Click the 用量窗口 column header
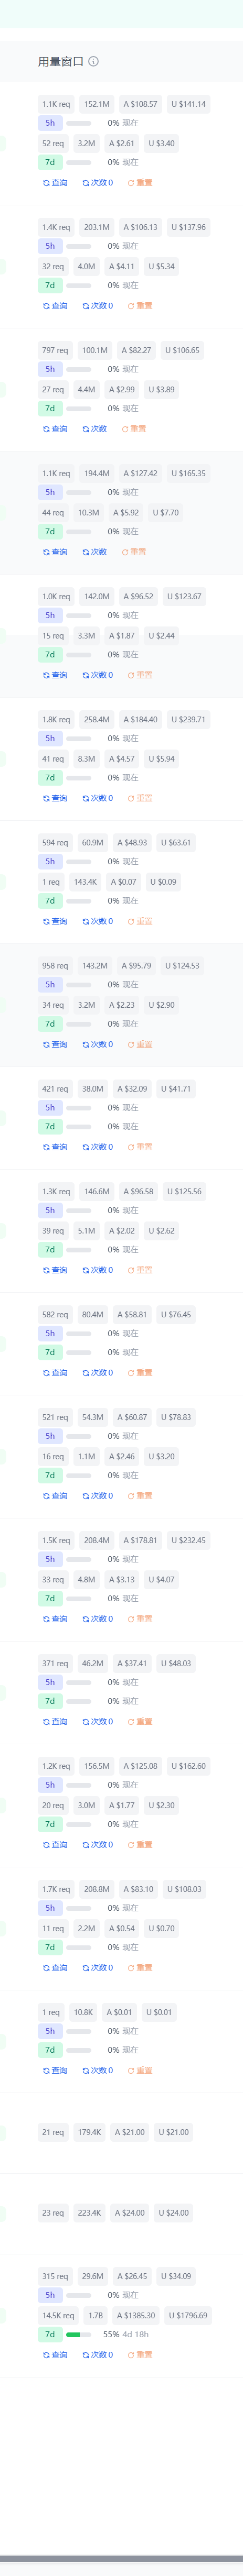This screenshot has height=2576, width=243. coord(61,61)
